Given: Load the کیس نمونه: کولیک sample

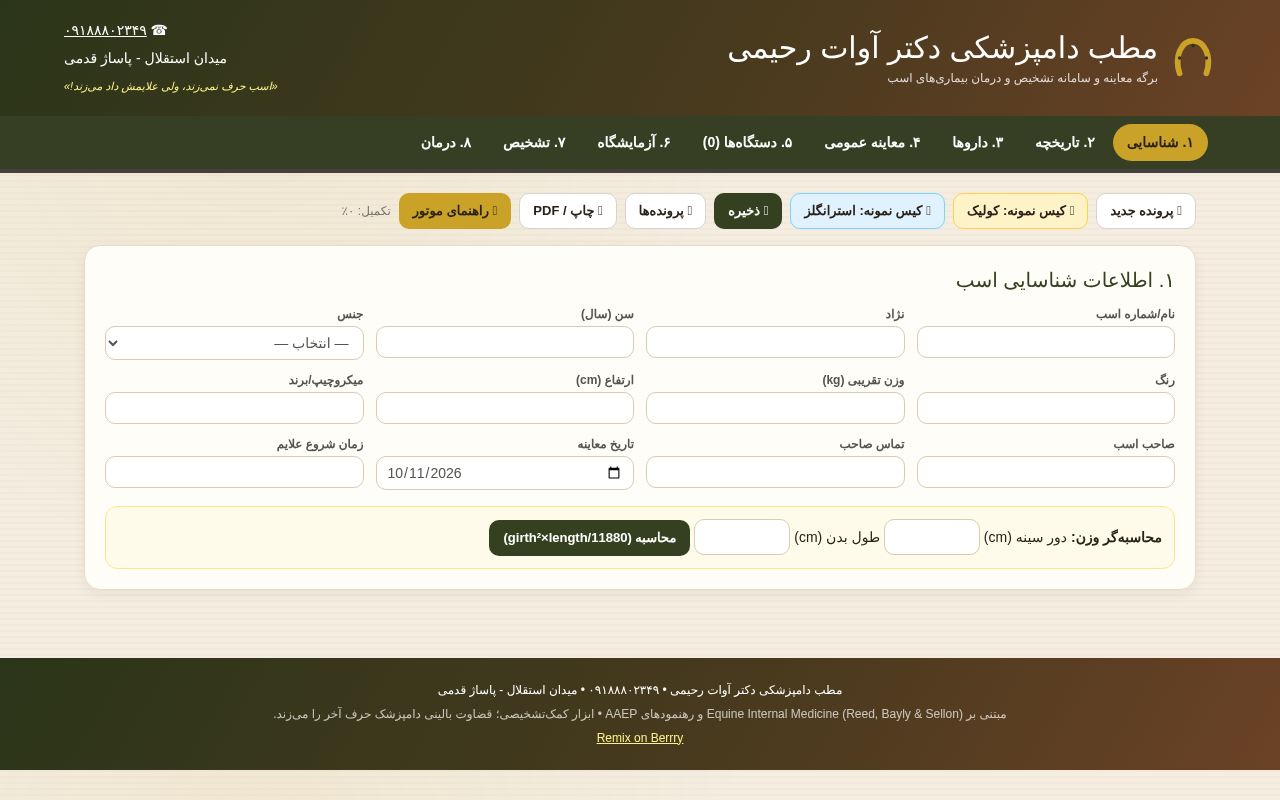Looking at the screenshot, I should click(x=1020, y=211).
